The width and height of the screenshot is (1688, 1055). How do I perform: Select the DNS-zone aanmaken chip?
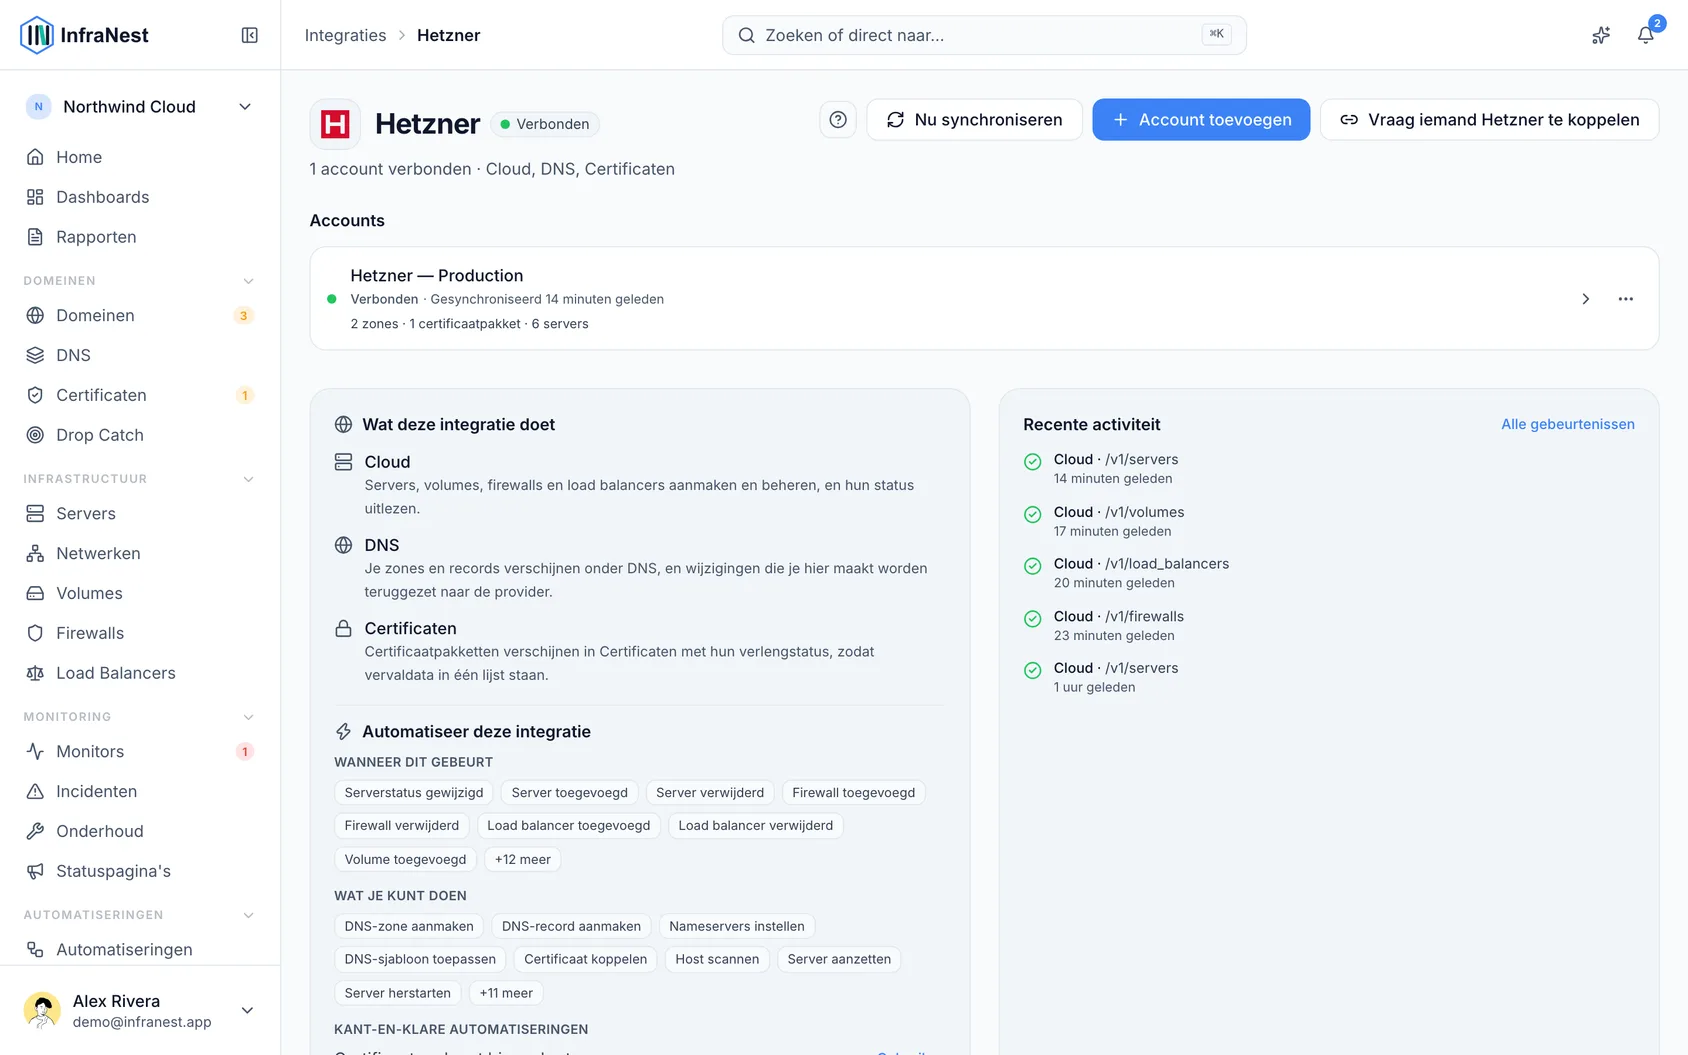pos(409,926)
